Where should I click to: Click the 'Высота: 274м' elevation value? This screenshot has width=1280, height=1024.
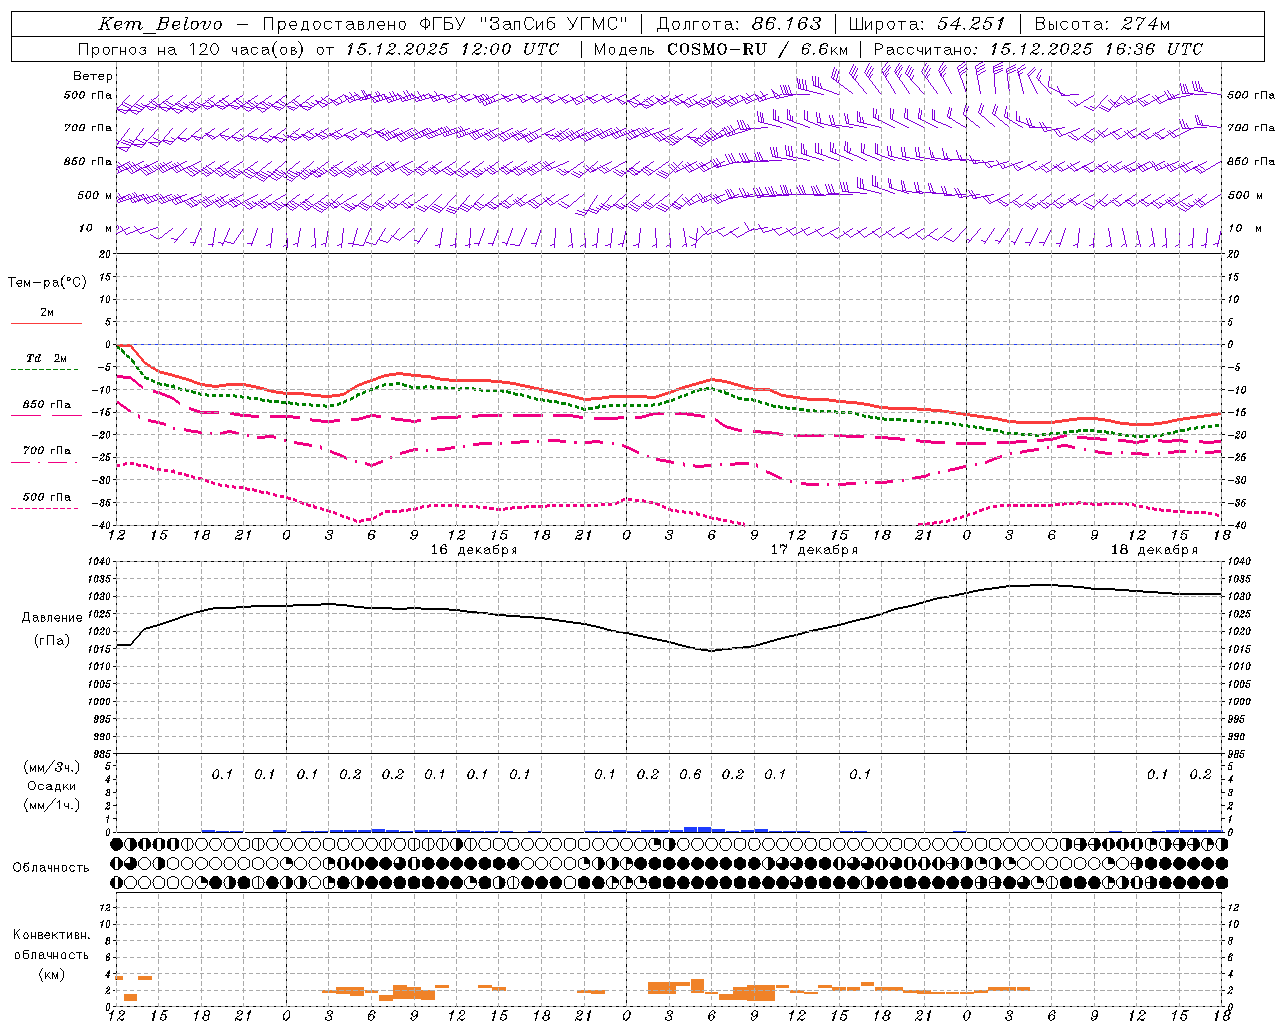click(x=1101, y=24)
